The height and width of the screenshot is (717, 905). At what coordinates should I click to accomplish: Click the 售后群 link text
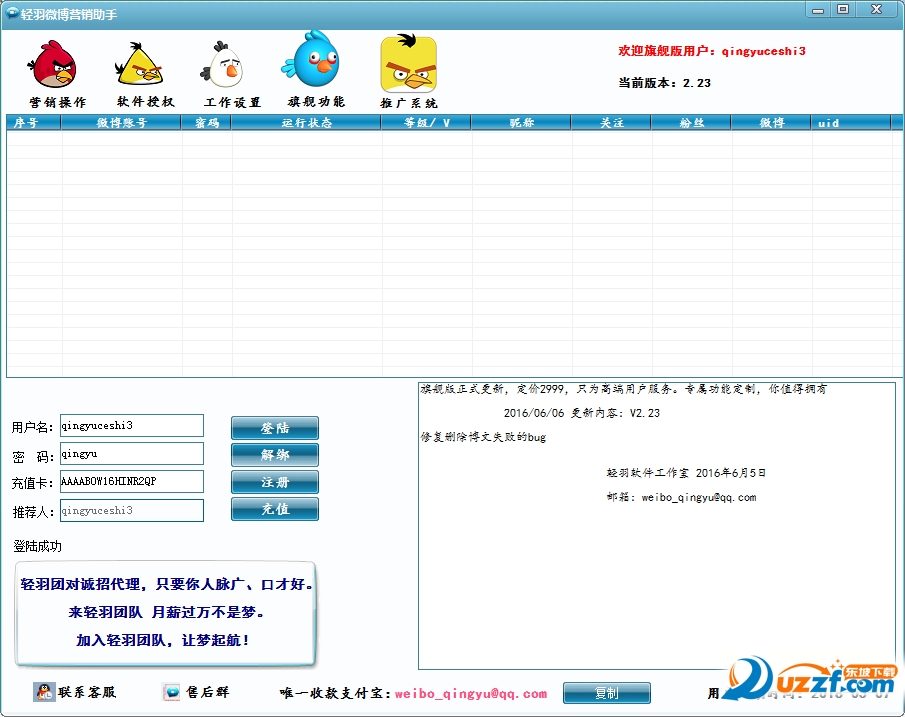(208, 692)
